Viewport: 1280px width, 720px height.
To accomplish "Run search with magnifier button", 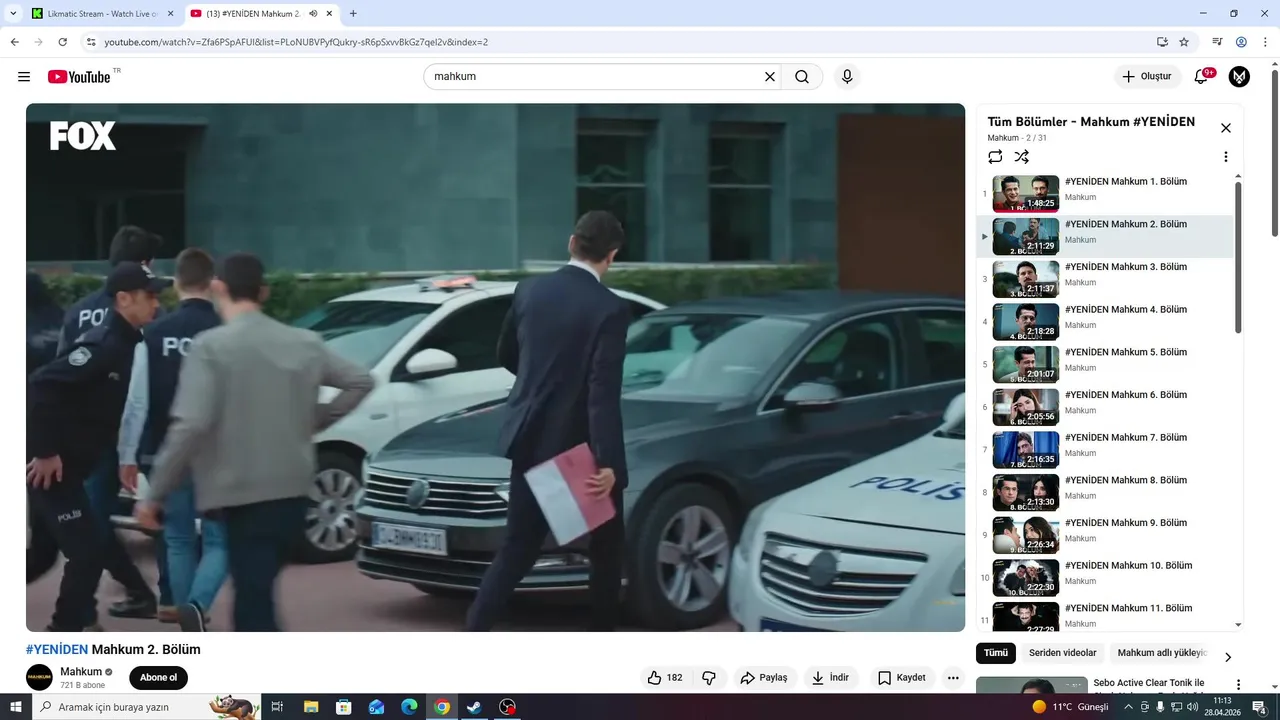I will pos(802,77).
